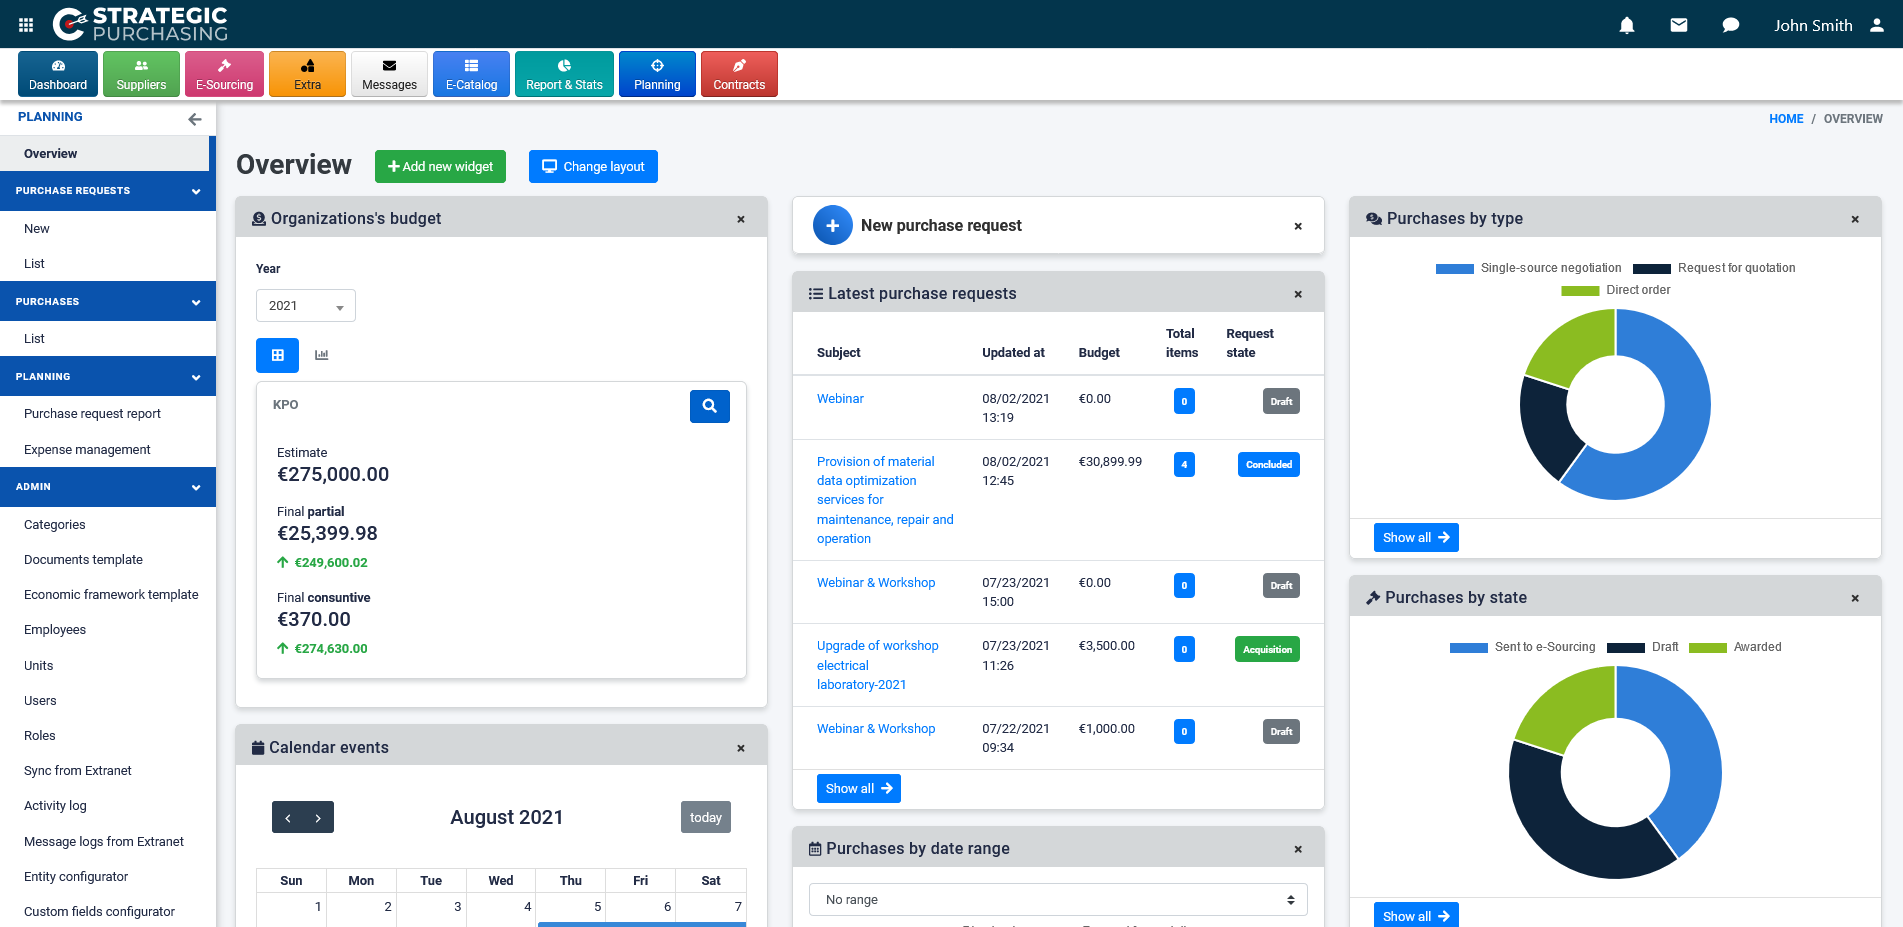Viewport: 1903px width, 927px height.
Task: Switch the budget widget to chart view
Action: point(321,355)
